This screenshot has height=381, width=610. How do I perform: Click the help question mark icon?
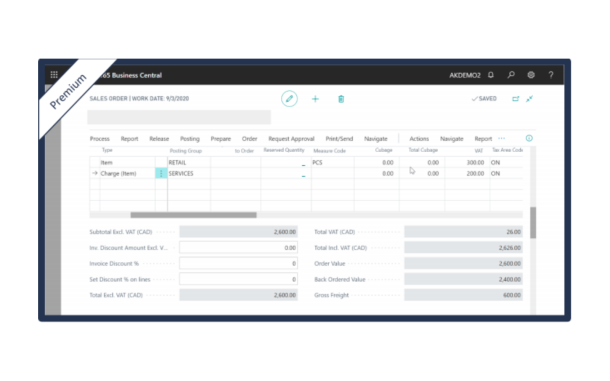[551, 75]
